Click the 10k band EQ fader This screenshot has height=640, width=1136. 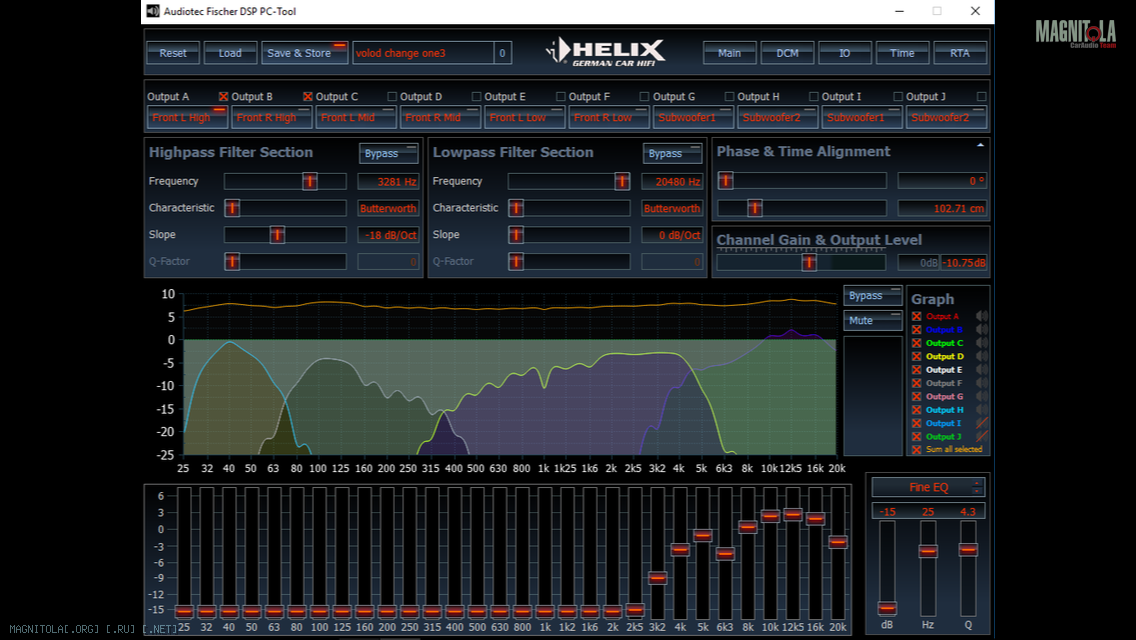click(770, 516)
